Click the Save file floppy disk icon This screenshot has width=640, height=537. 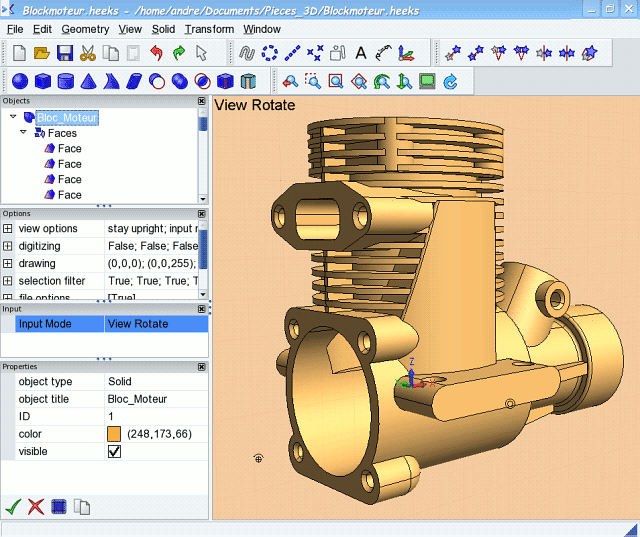tap(65, 53)
